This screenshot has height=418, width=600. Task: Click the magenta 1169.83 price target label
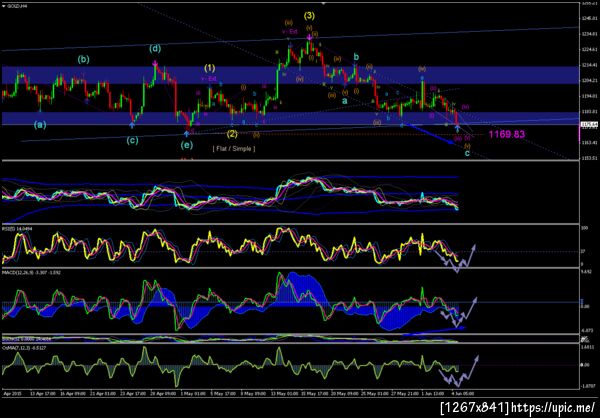coord(507,134)
